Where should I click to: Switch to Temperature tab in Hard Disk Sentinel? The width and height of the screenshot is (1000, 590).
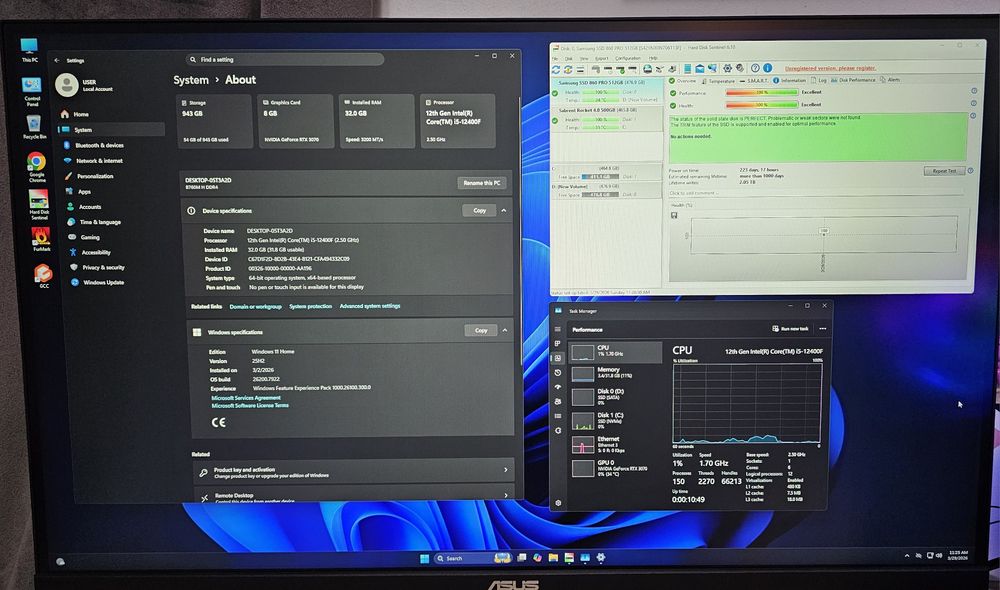click(x=718, y=81)
